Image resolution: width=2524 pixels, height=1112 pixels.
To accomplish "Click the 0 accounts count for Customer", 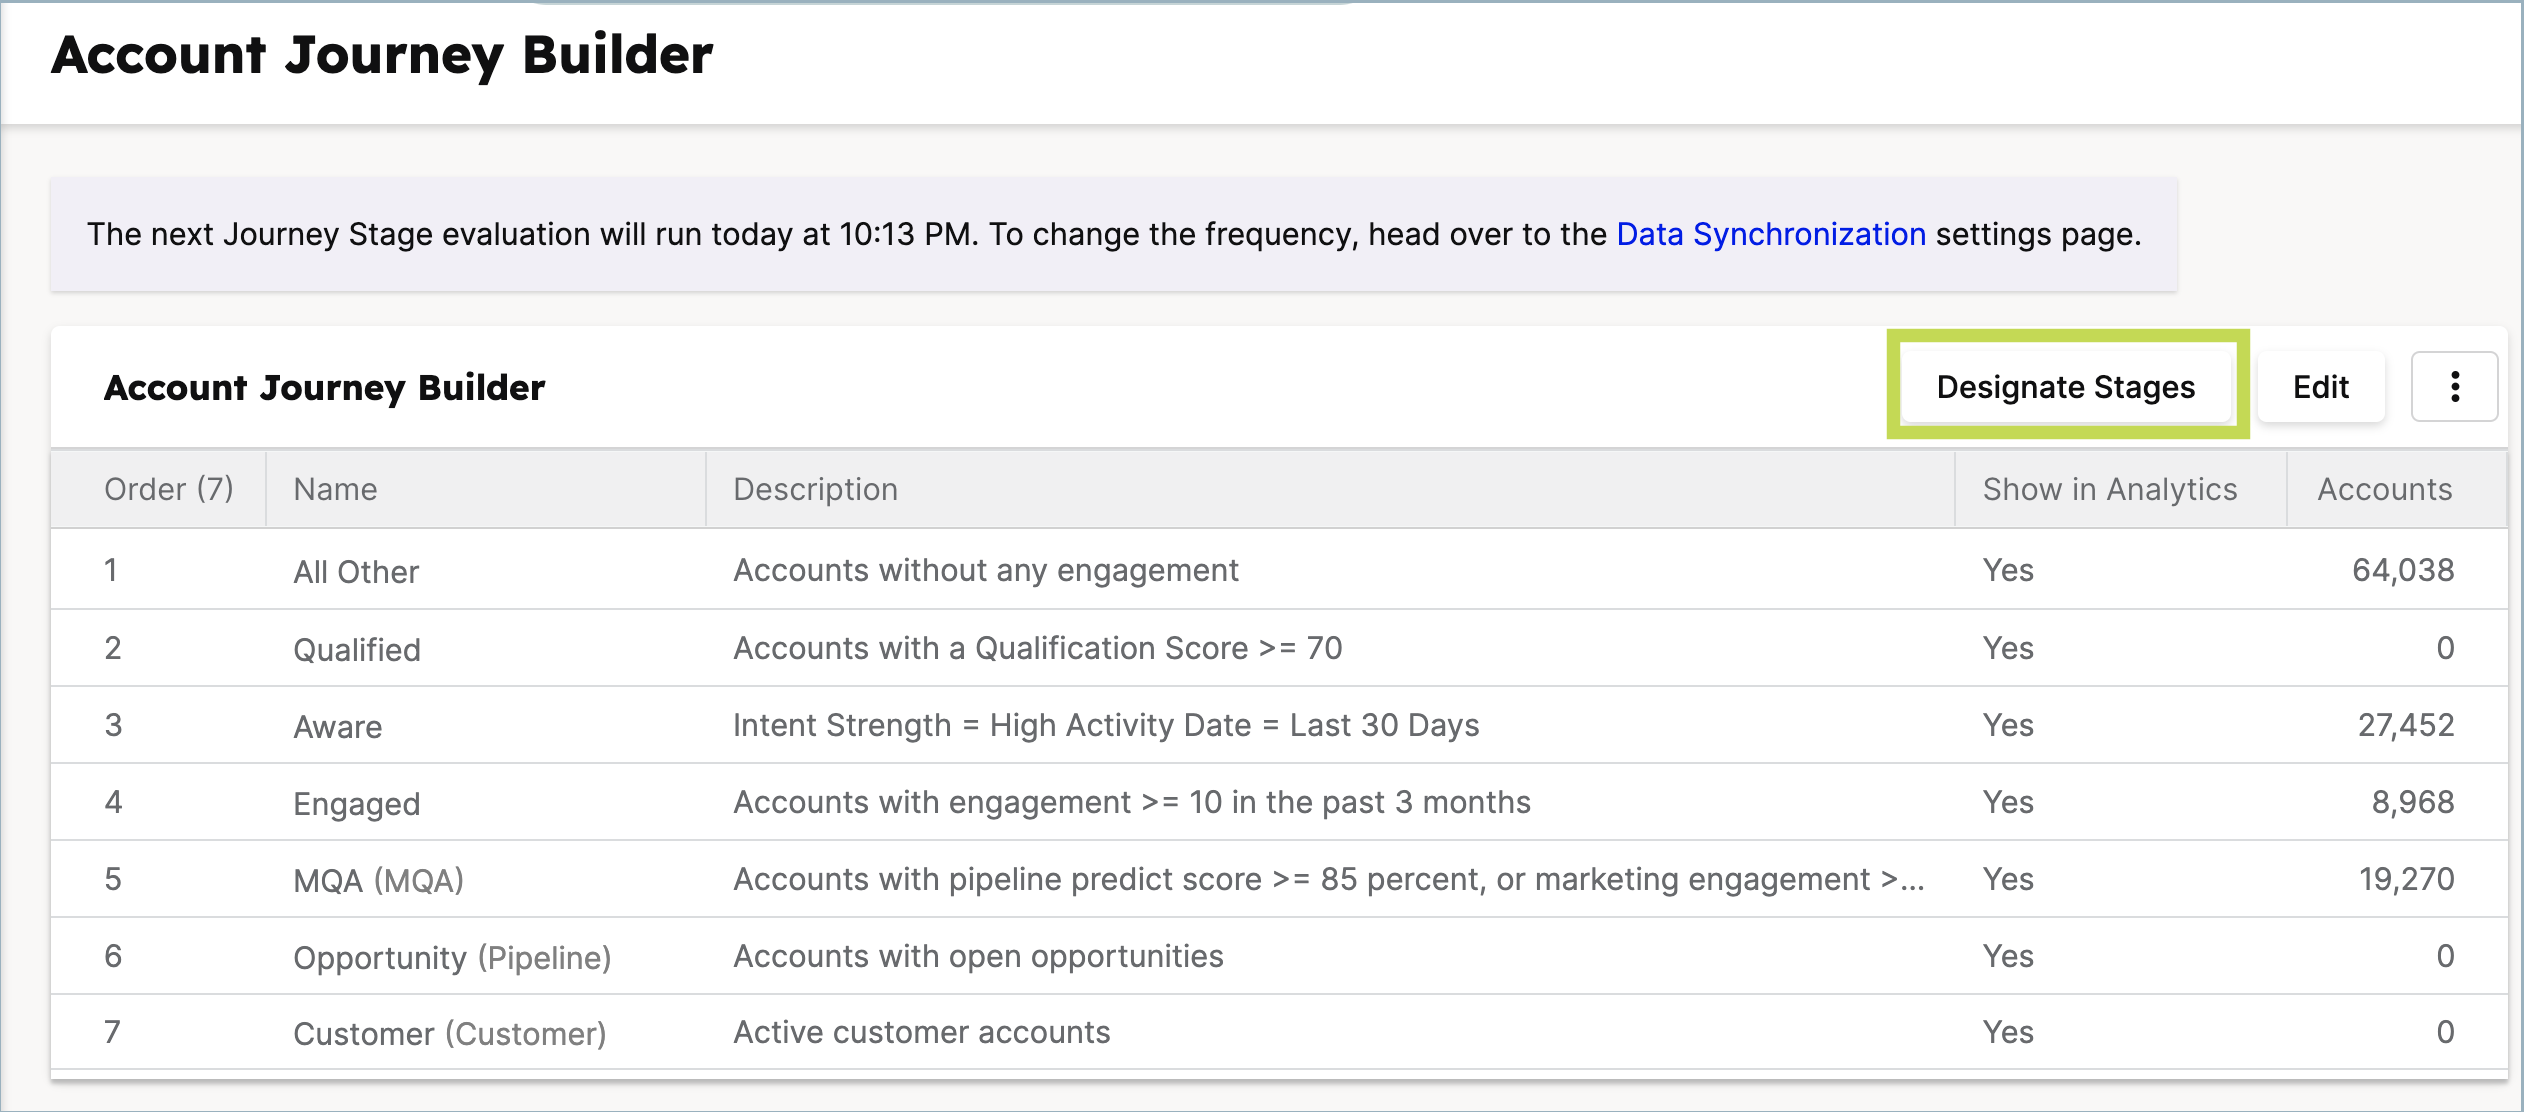I will coord(2445,1032).
